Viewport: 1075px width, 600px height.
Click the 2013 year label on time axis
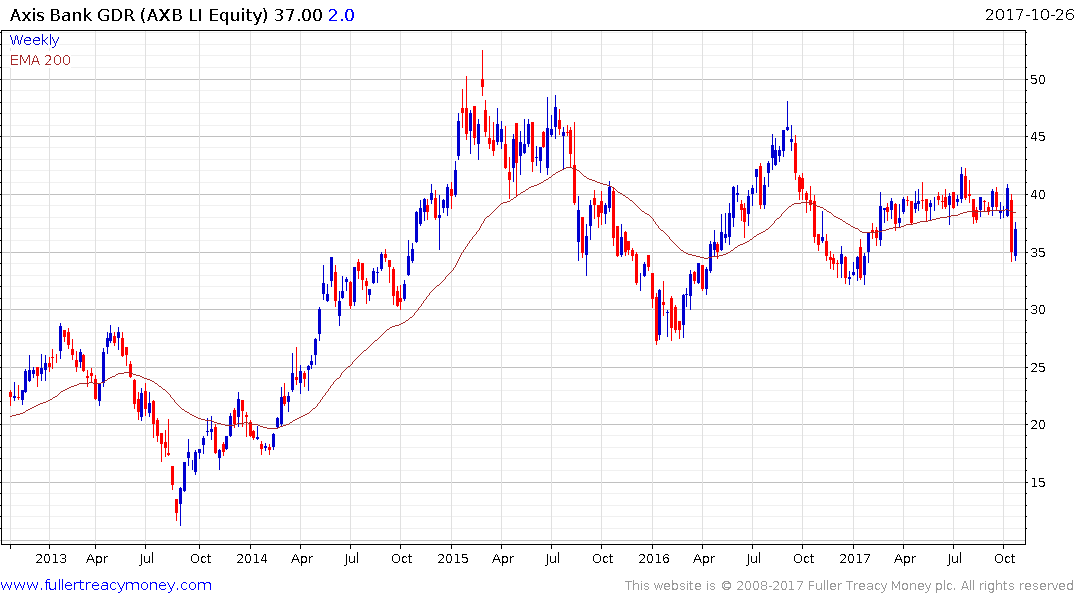[x=51, y=559]
